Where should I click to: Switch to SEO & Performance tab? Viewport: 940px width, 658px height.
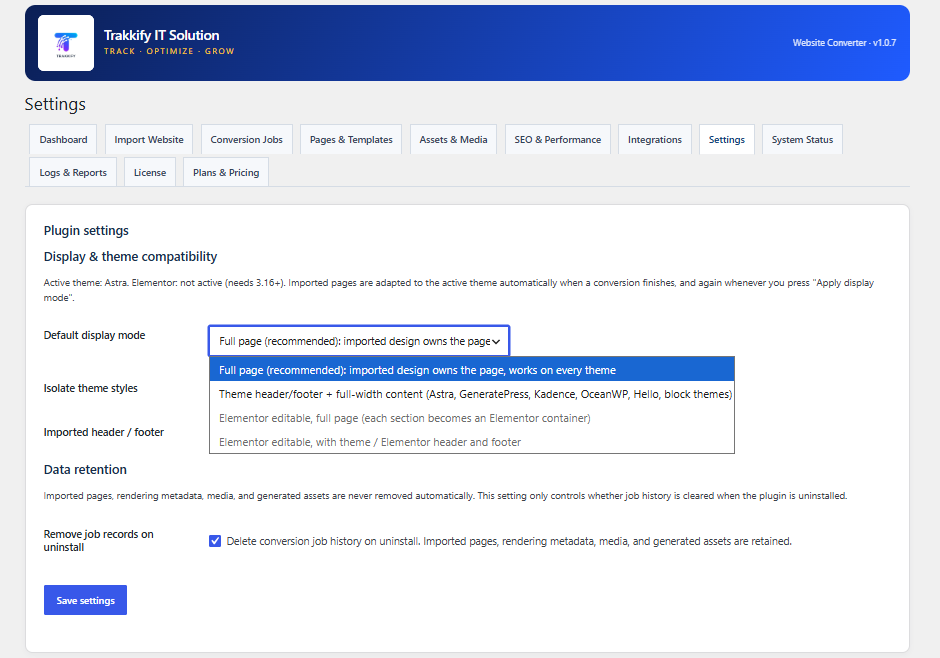(x=558, y=140)
